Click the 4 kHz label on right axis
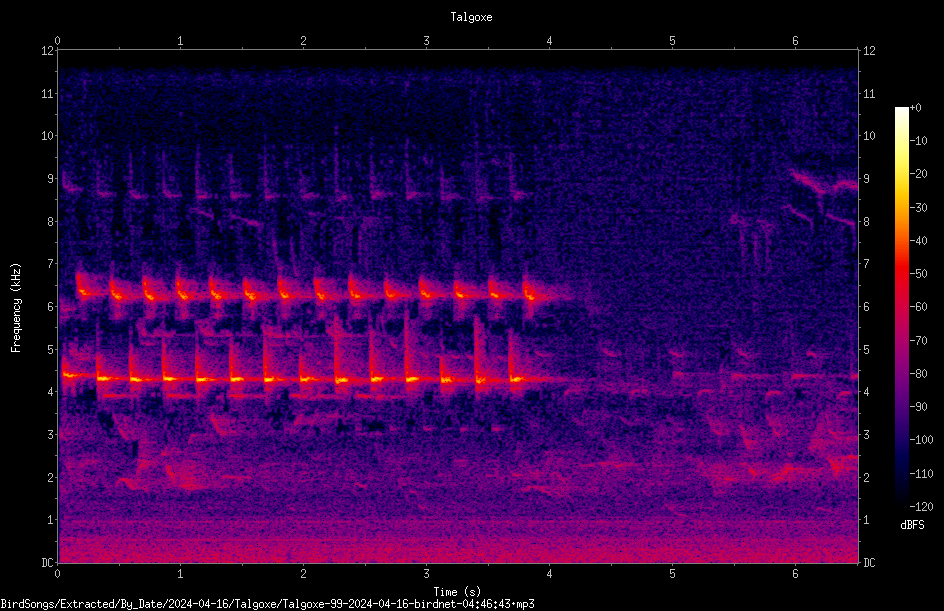This screenshot has height=611, width=944. point(866,392)
